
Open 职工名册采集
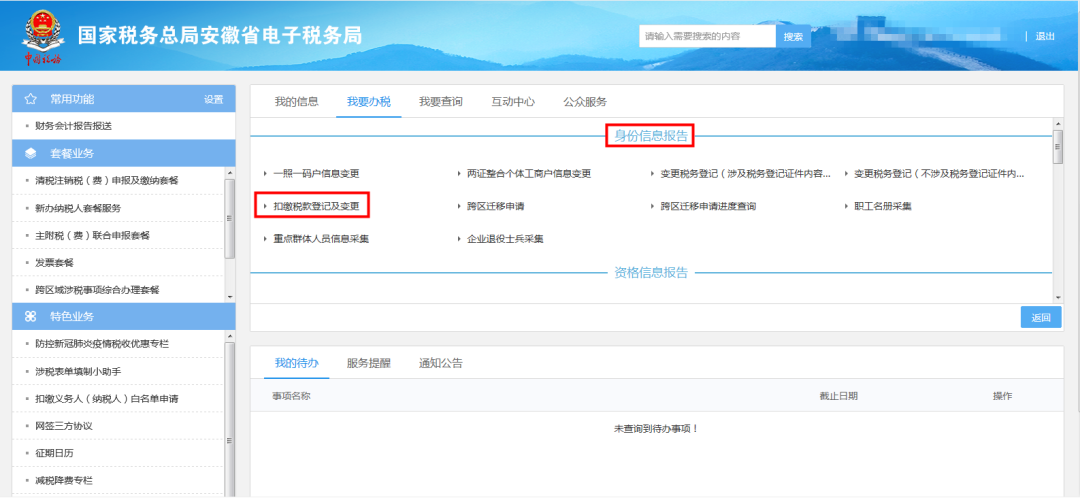pos(883,206)
